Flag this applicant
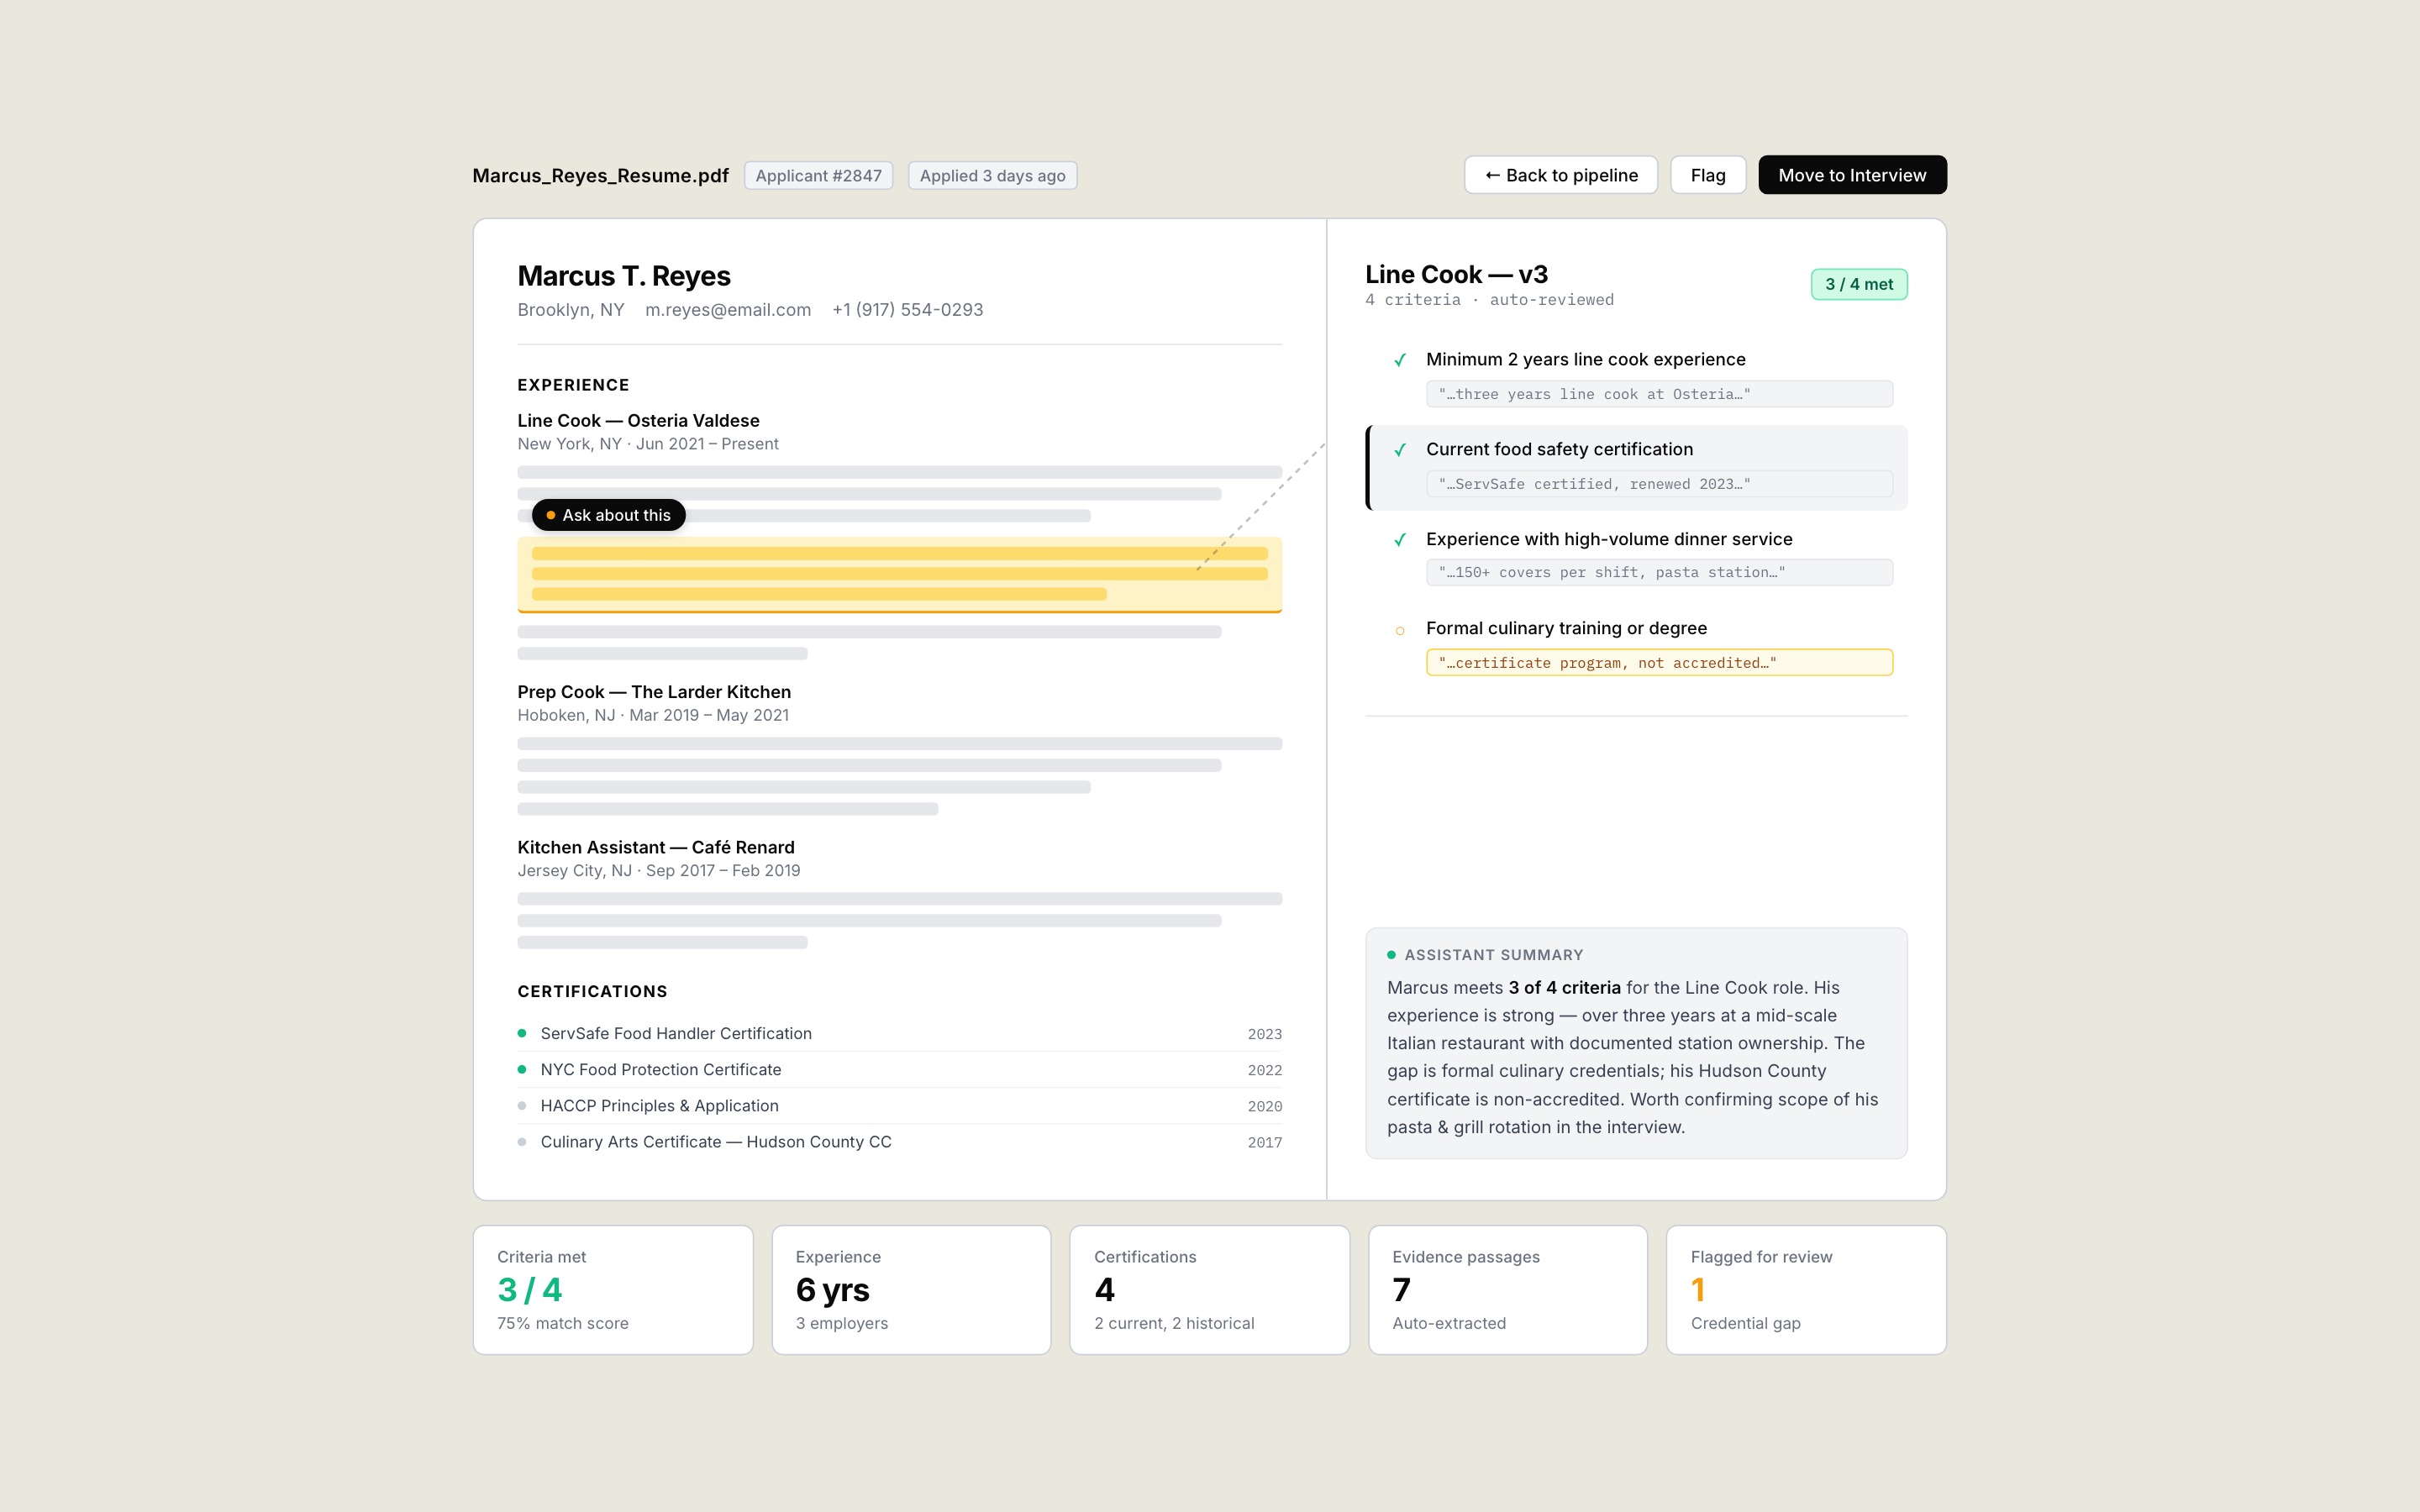Image resolution: width=2420 pixels, height=1512 pixels. click(1707, 175)
